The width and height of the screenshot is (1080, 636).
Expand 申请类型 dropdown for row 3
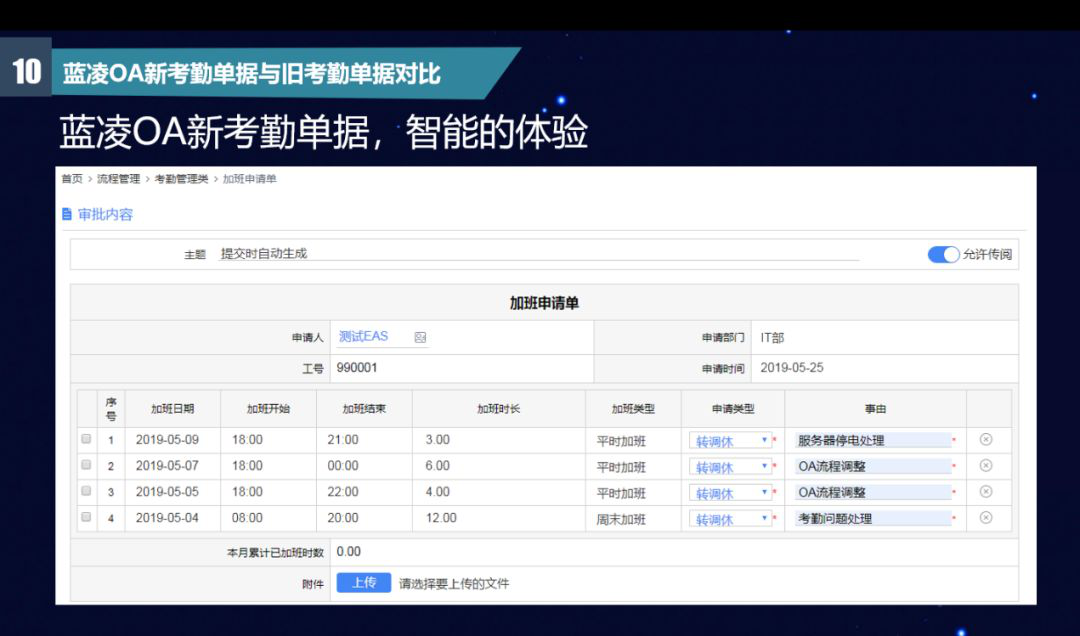point(730,492)
